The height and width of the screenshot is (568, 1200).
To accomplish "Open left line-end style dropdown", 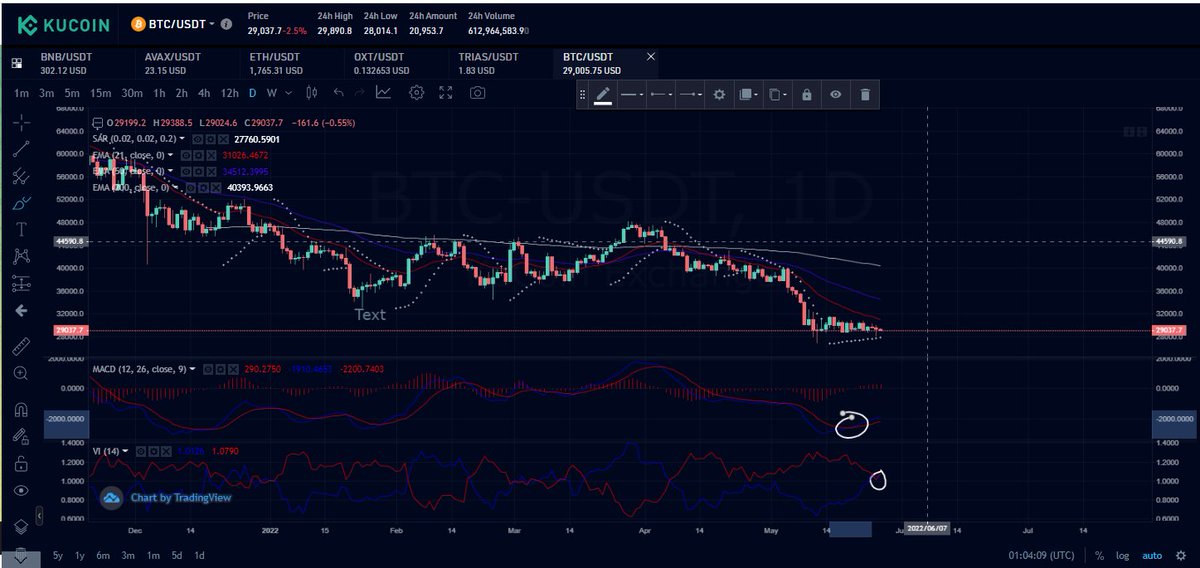I will 661,95.
